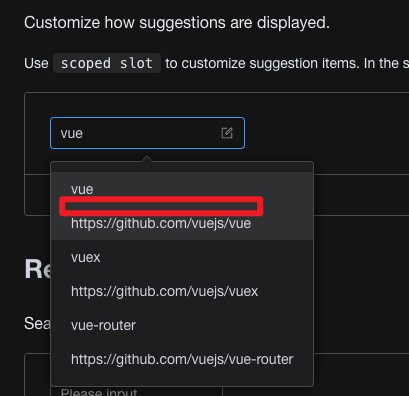Viewport: 409px width, 396px height.
Task: Pick the https://github.com/vuejs/vuex address line
Action: [164, 291]
